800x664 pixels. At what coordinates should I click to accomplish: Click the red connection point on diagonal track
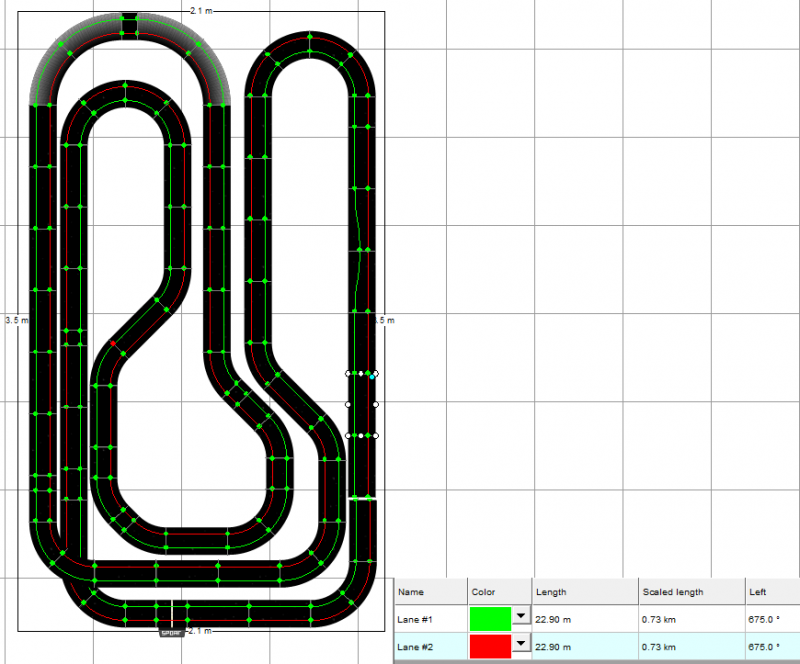(114, 344)
